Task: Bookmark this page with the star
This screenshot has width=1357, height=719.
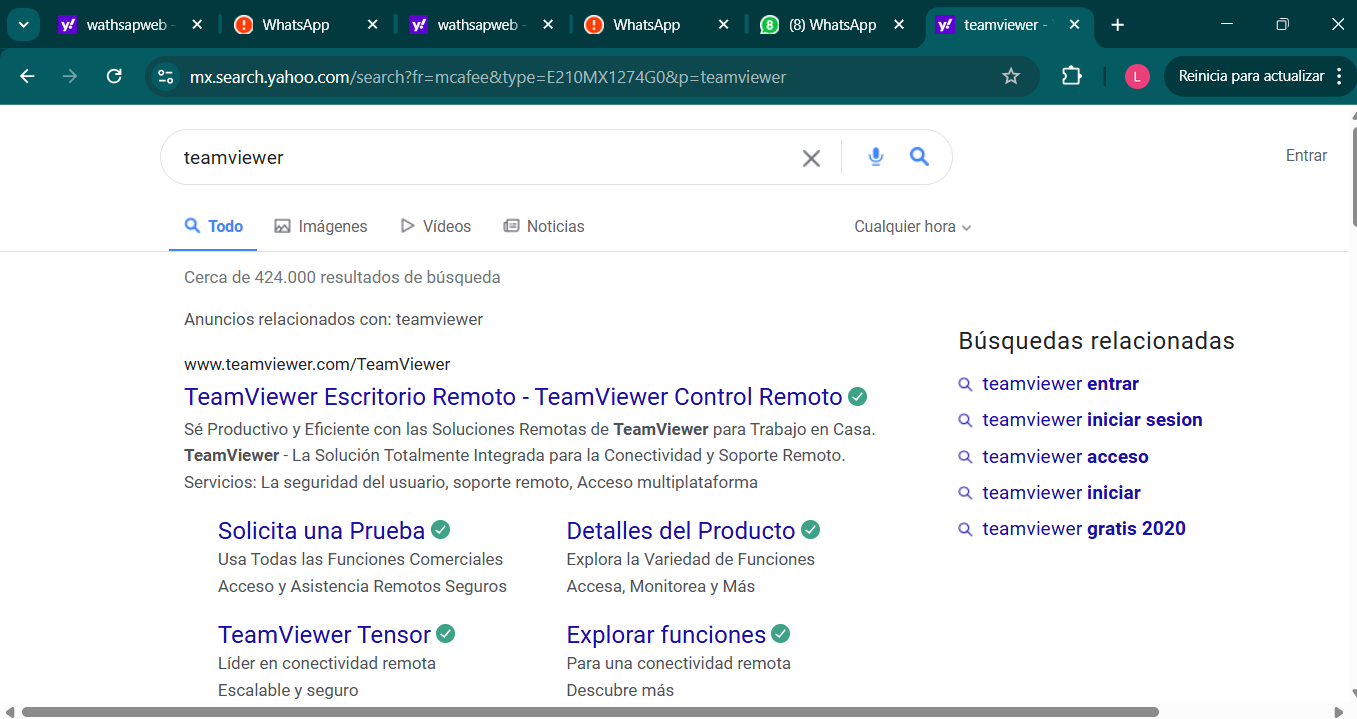Action: [1011, 76]
